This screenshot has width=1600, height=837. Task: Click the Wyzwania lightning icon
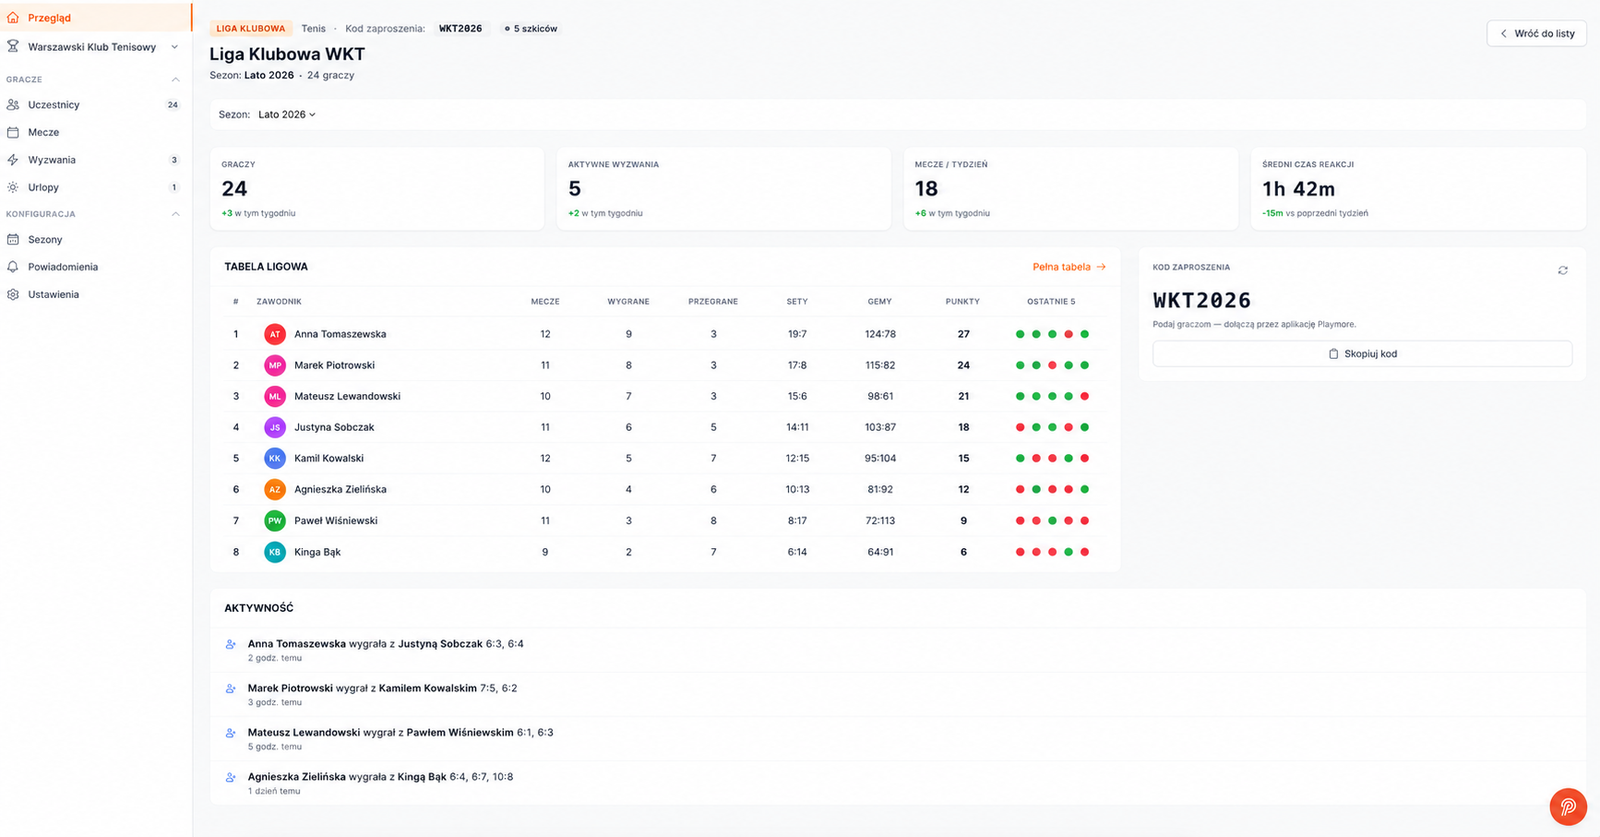13,160
